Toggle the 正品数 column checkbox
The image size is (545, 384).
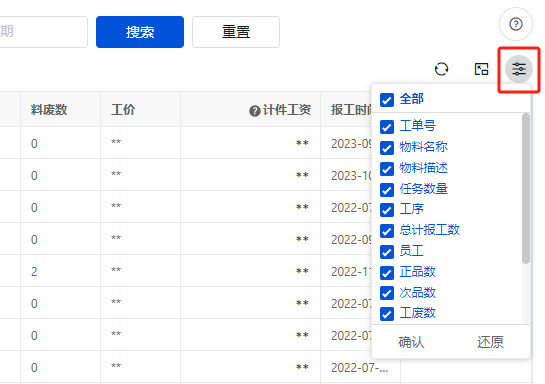click(387, 273)
